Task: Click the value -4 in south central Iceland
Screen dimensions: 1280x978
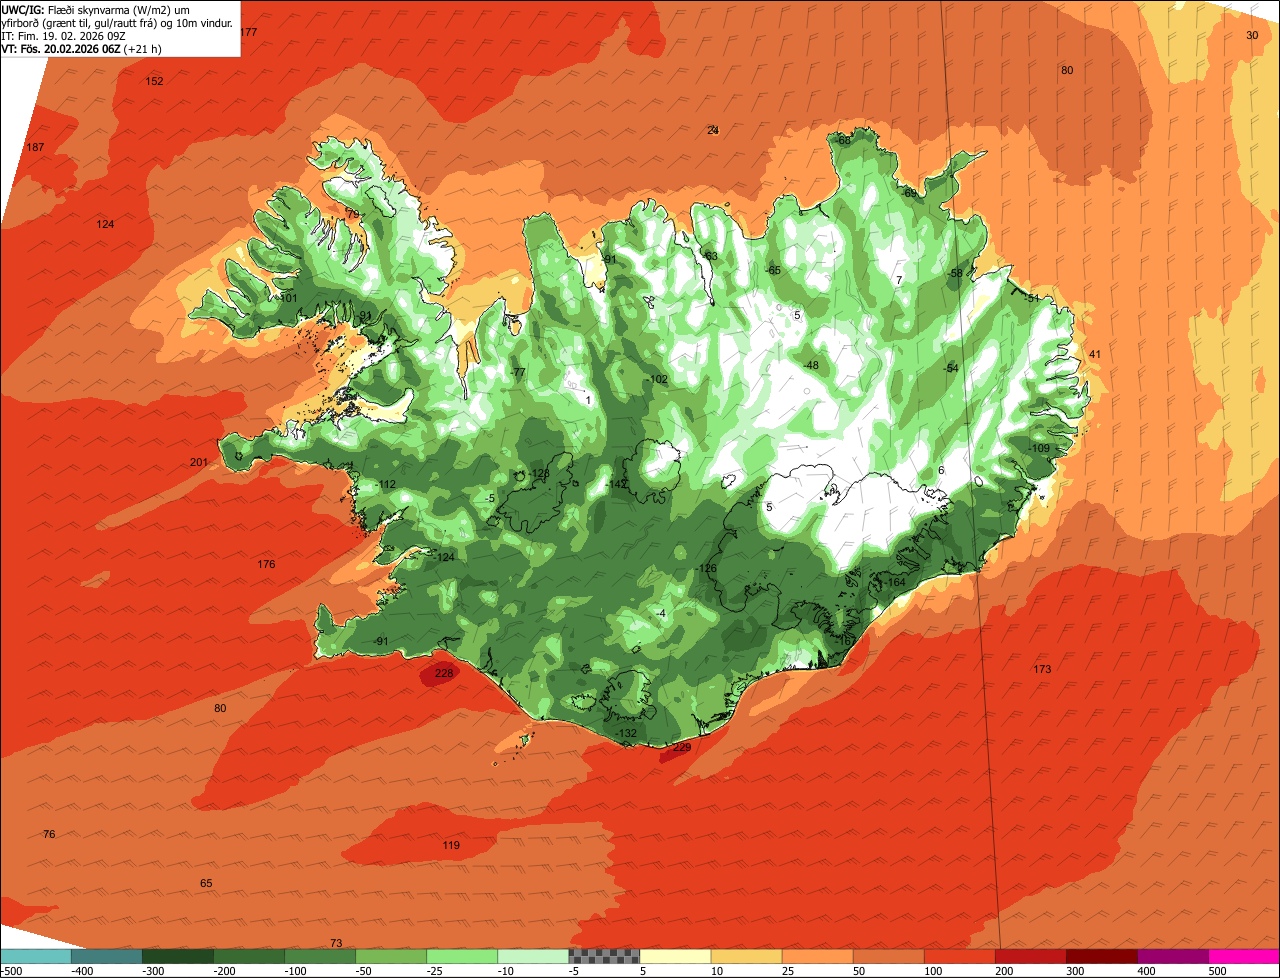Action: 660,613
